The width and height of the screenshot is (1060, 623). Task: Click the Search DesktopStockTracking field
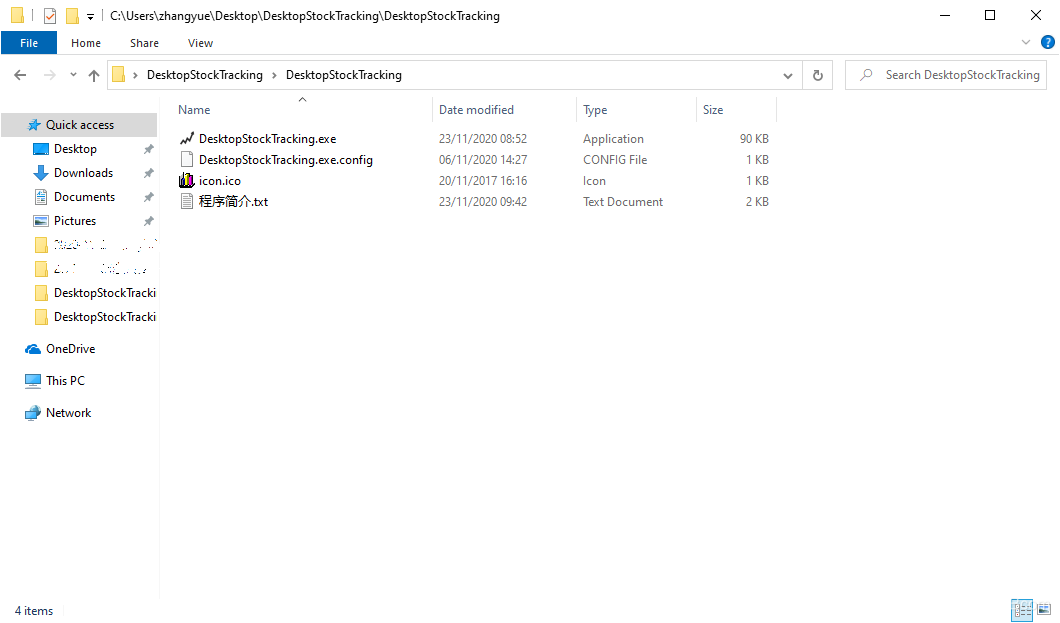click(x=946, y=75)
